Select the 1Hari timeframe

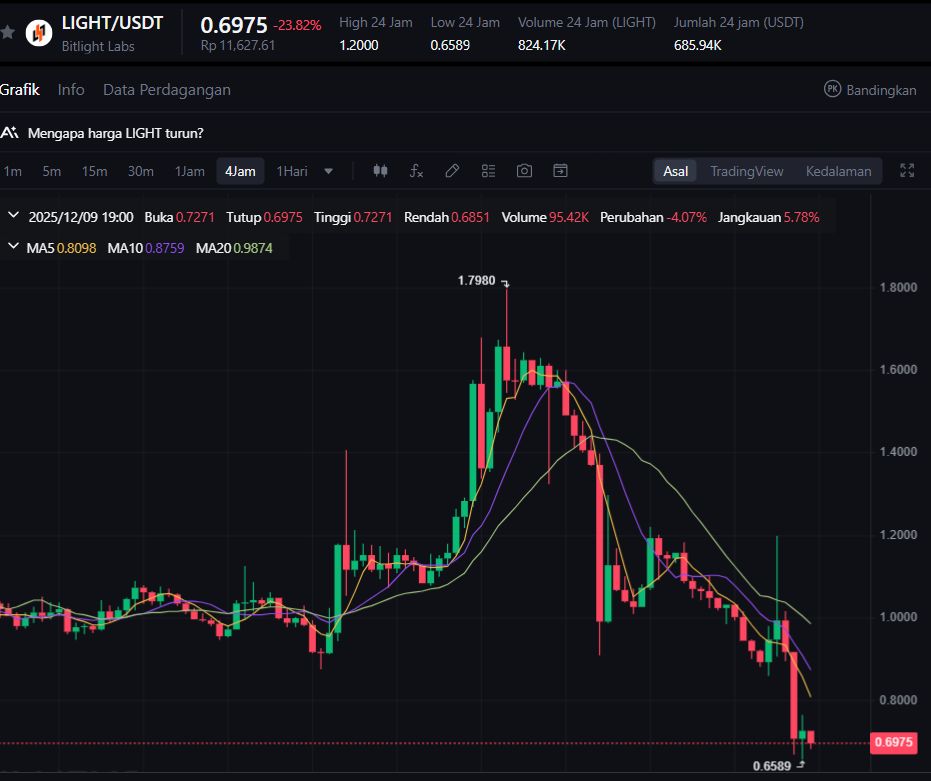(292, 171)
